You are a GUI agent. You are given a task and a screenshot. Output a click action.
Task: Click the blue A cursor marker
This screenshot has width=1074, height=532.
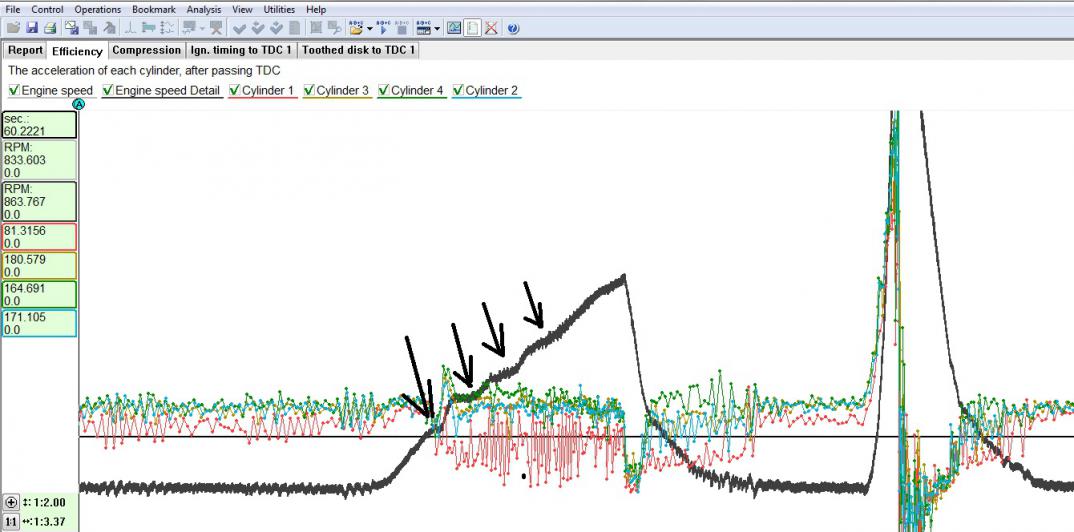pos(79,104)
